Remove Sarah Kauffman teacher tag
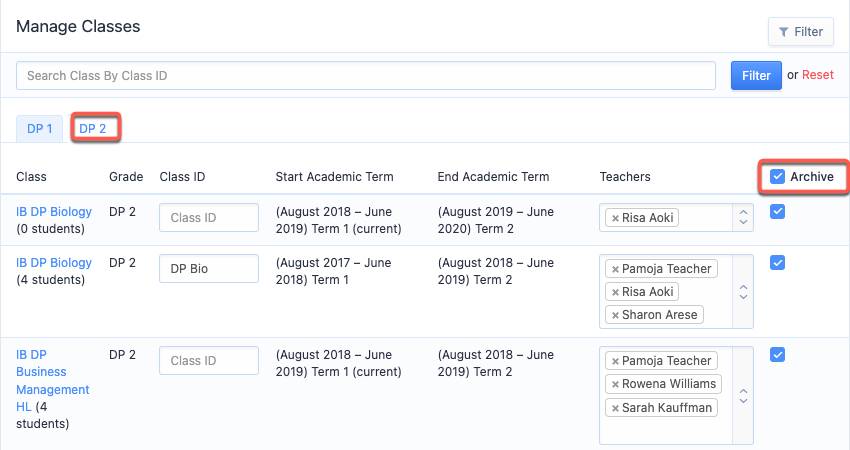 [615, 408]
